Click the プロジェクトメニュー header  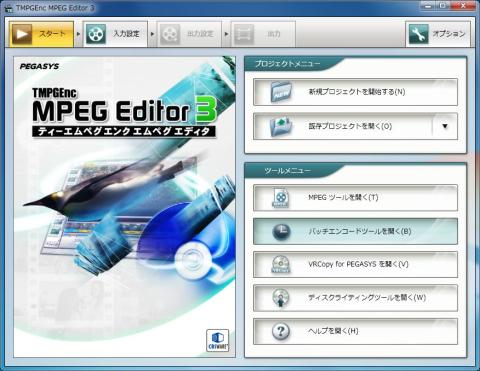(x=287, y=64)
